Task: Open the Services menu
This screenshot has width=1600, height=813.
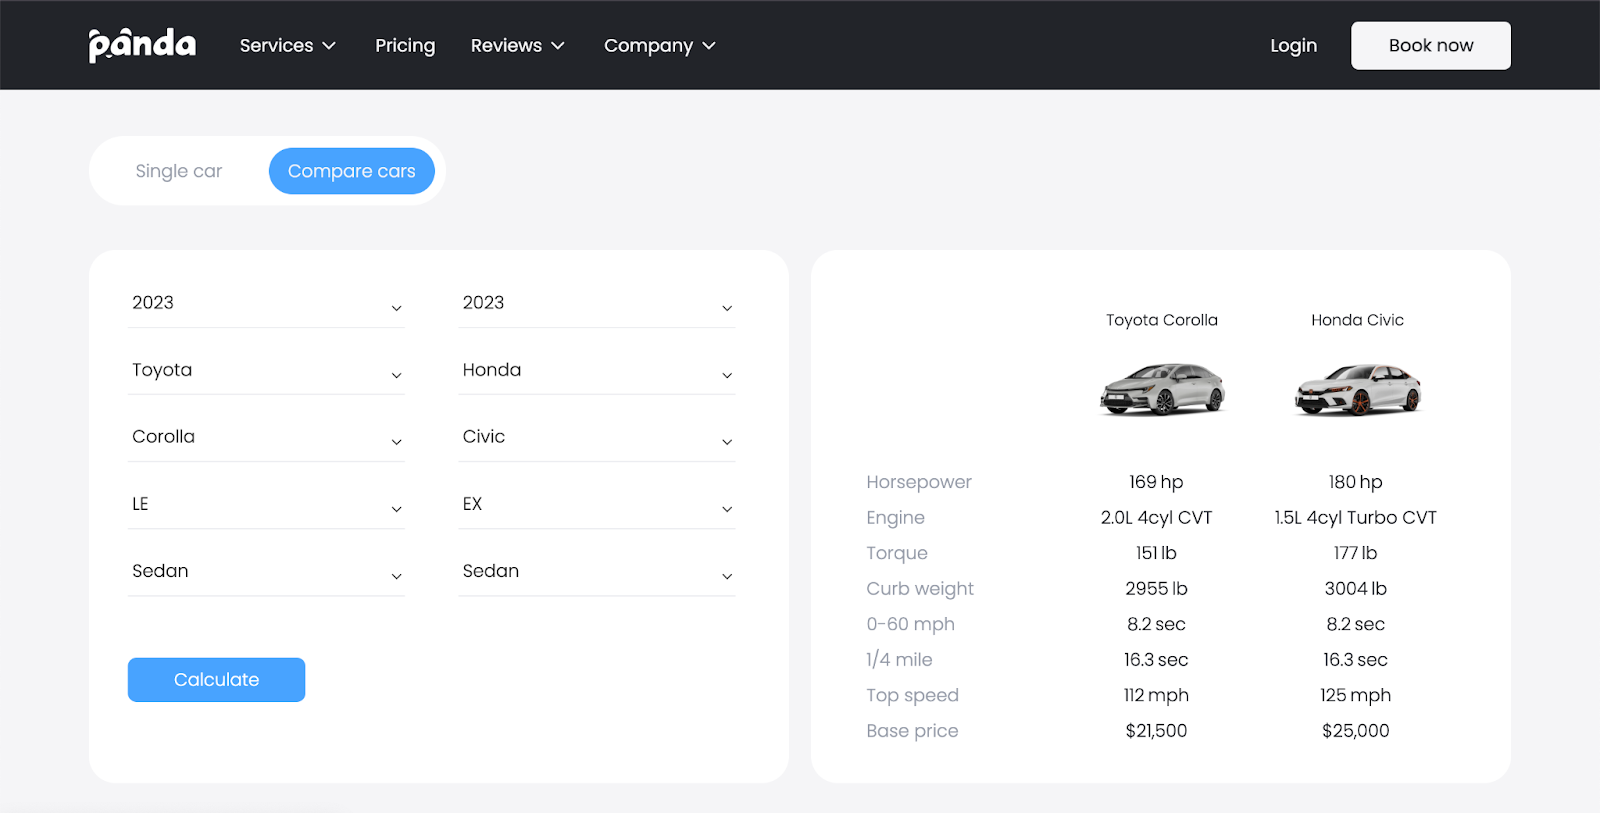Action: [287, 46]
